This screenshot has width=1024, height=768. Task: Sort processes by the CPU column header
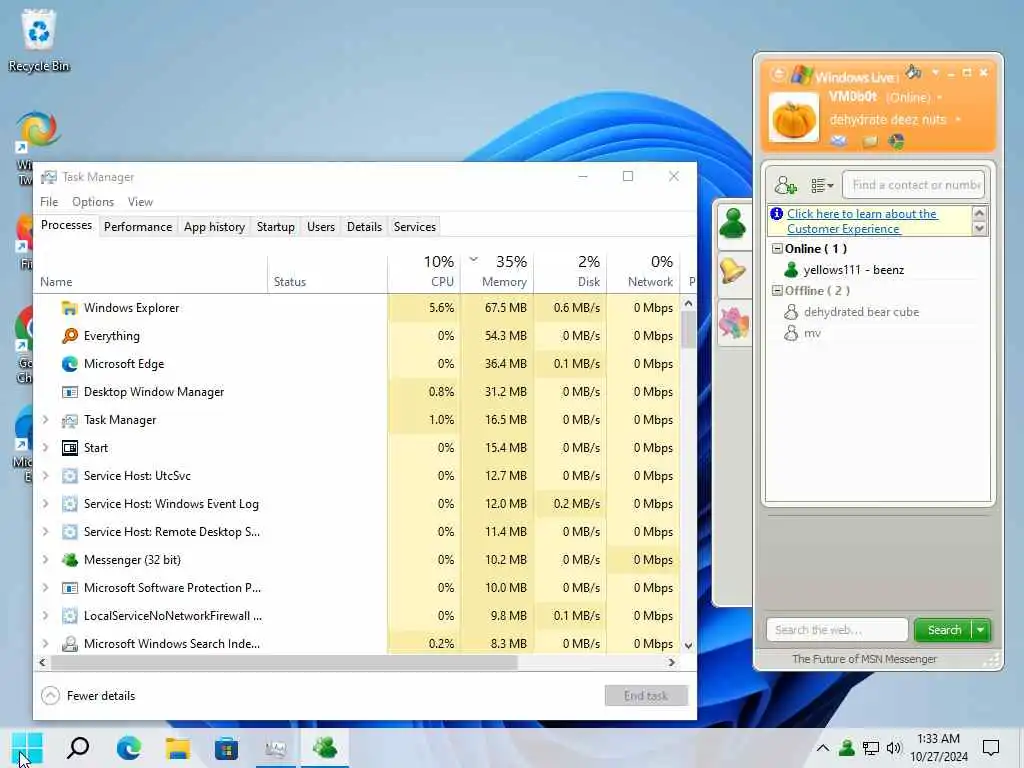(424, 272)
